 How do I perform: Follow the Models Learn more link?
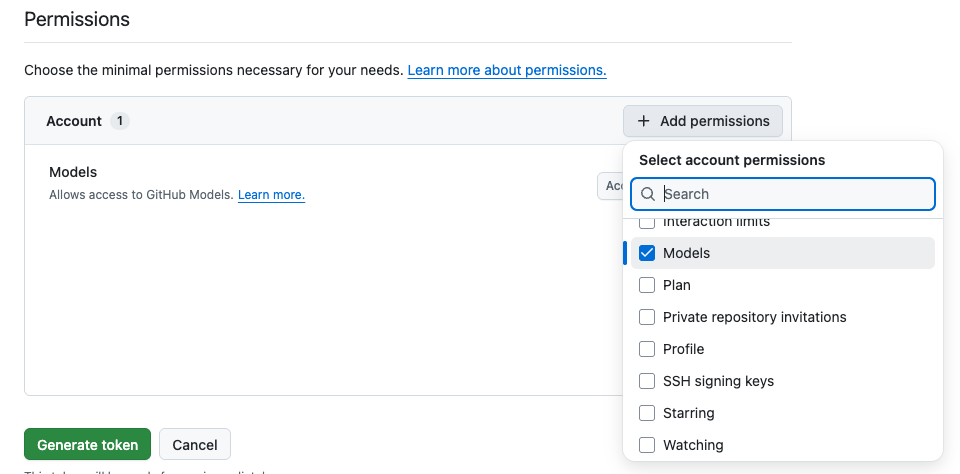[x=271, y=195]
